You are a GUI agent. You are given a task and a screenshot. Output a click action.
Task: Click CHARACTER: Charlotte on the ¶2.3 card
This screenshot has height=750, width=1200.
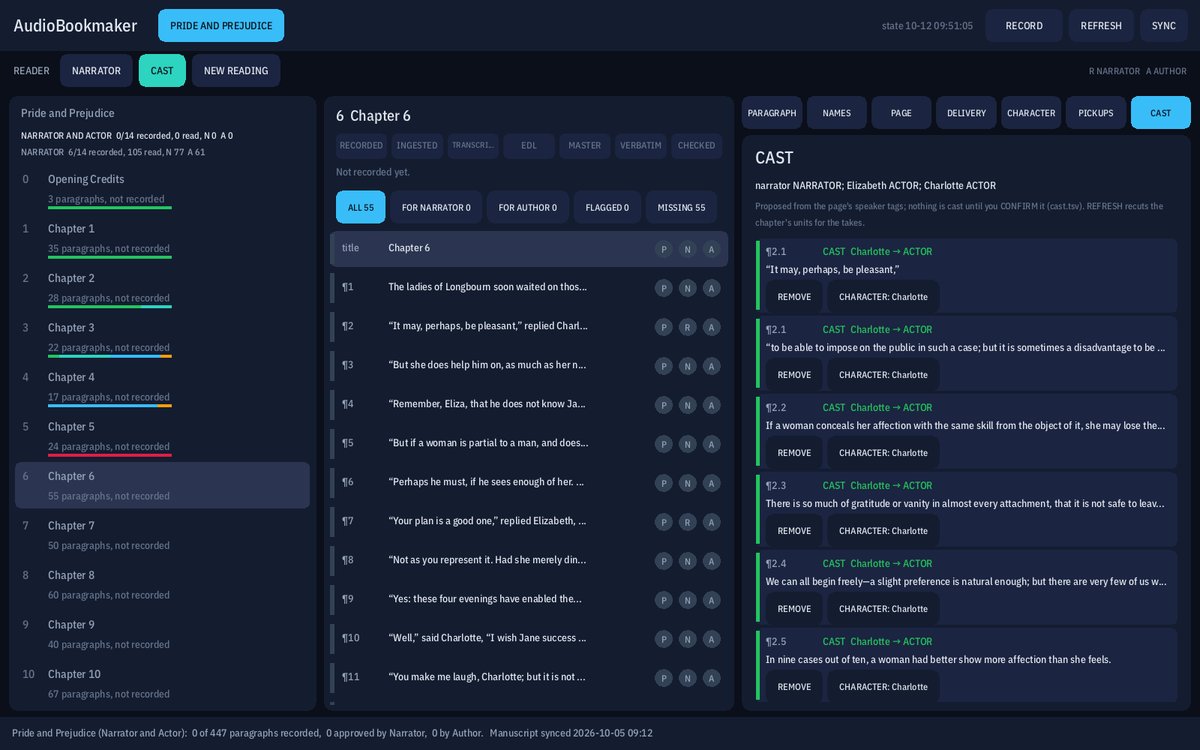[884, 531]
